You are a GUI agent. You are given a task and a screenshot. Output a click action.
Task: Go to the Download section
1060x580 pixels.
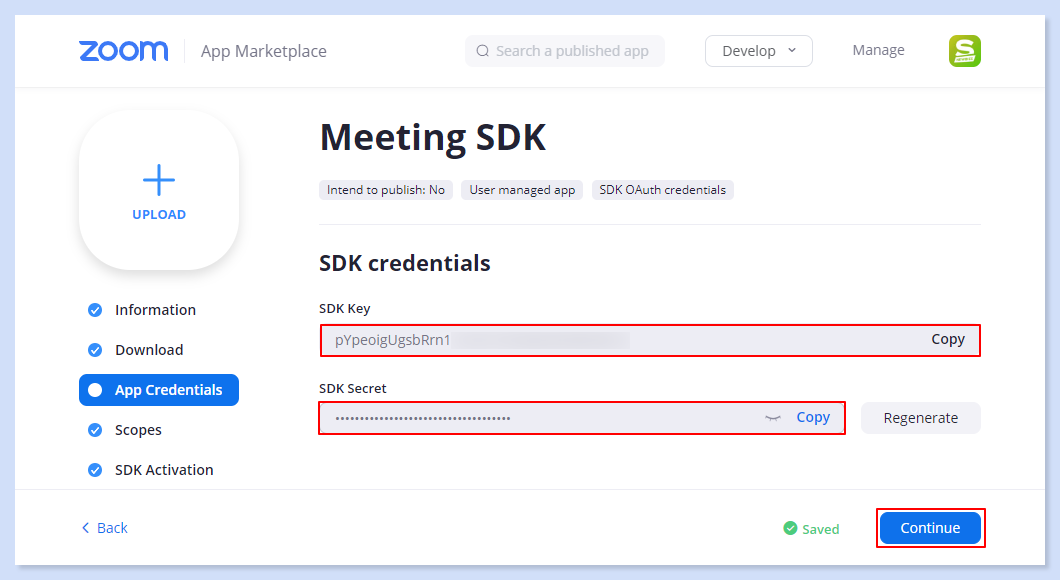pos(149,349)
